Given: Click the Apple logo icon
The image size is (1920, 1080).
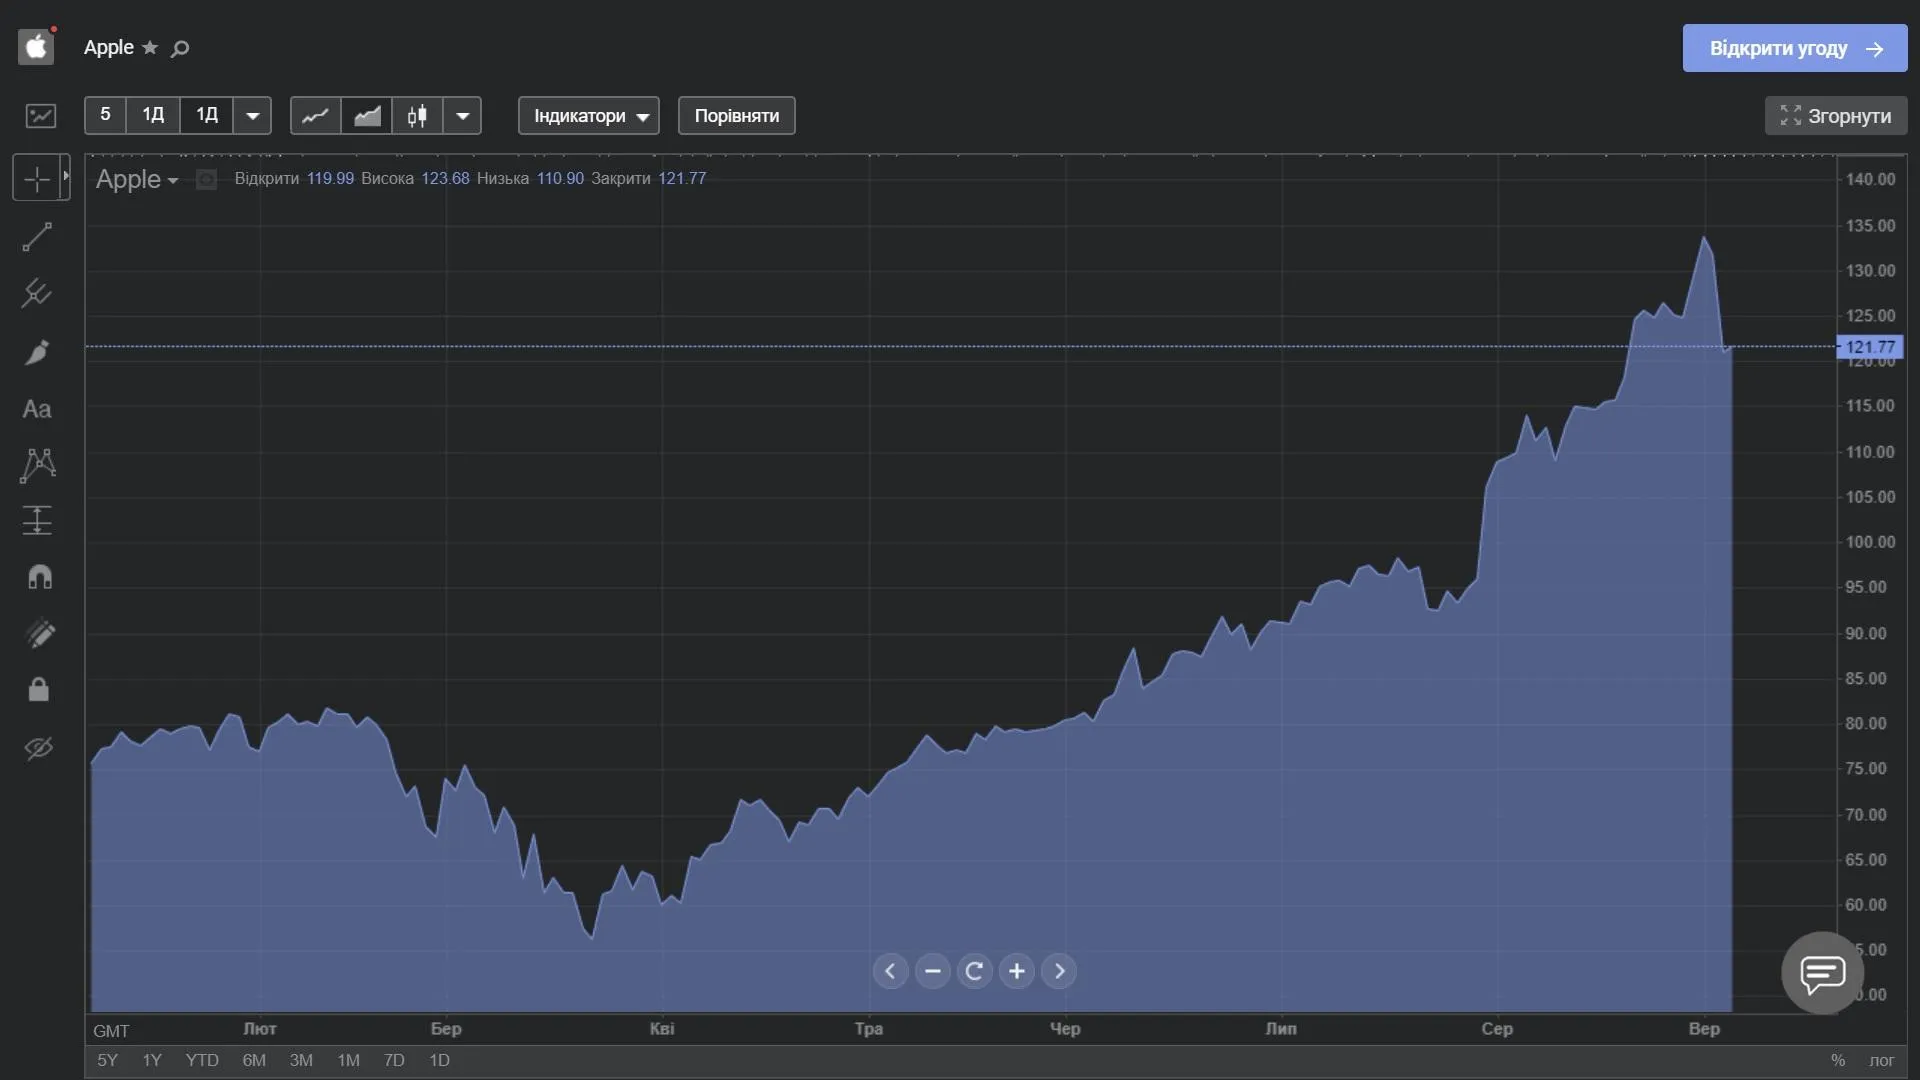Looking at the screenshot, I should click(36, 47).
